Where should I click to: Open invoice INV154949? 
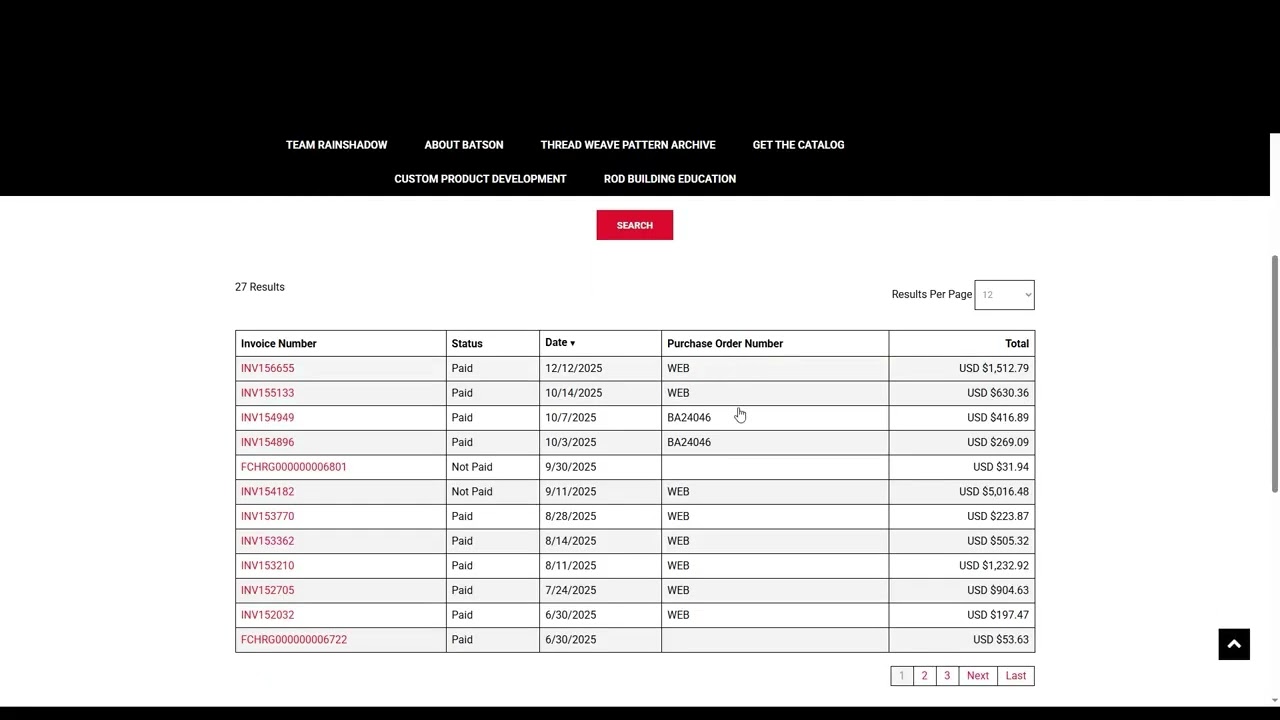tap(267, 418)
